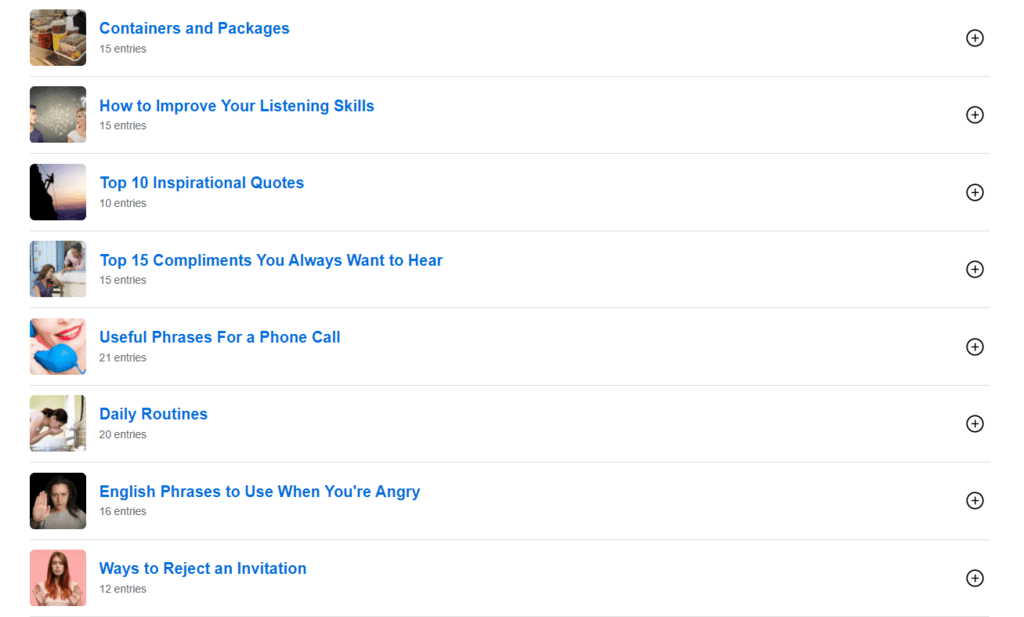Click plus icon for Useful Phrases For a Phone Call
Screen dimensions: 1024x617
(974, 347)
